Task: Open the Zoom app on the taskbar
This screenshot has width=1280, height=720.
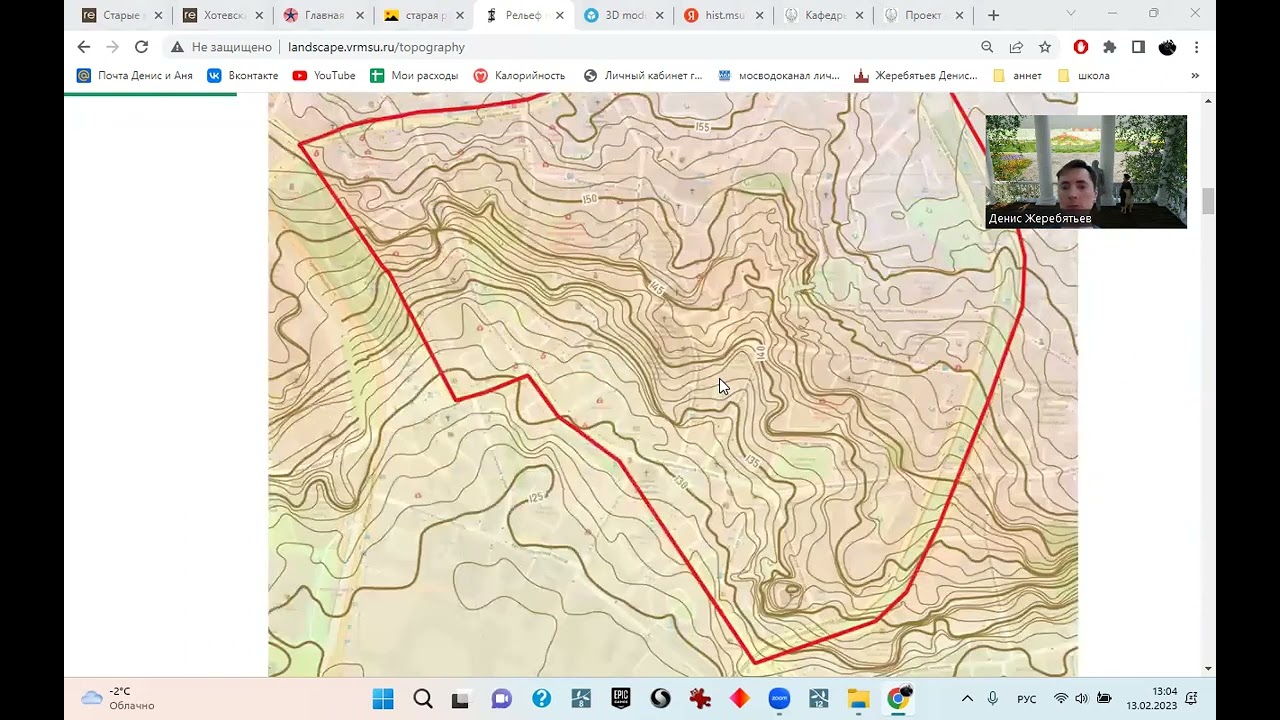Action: (x=779, y=699)
